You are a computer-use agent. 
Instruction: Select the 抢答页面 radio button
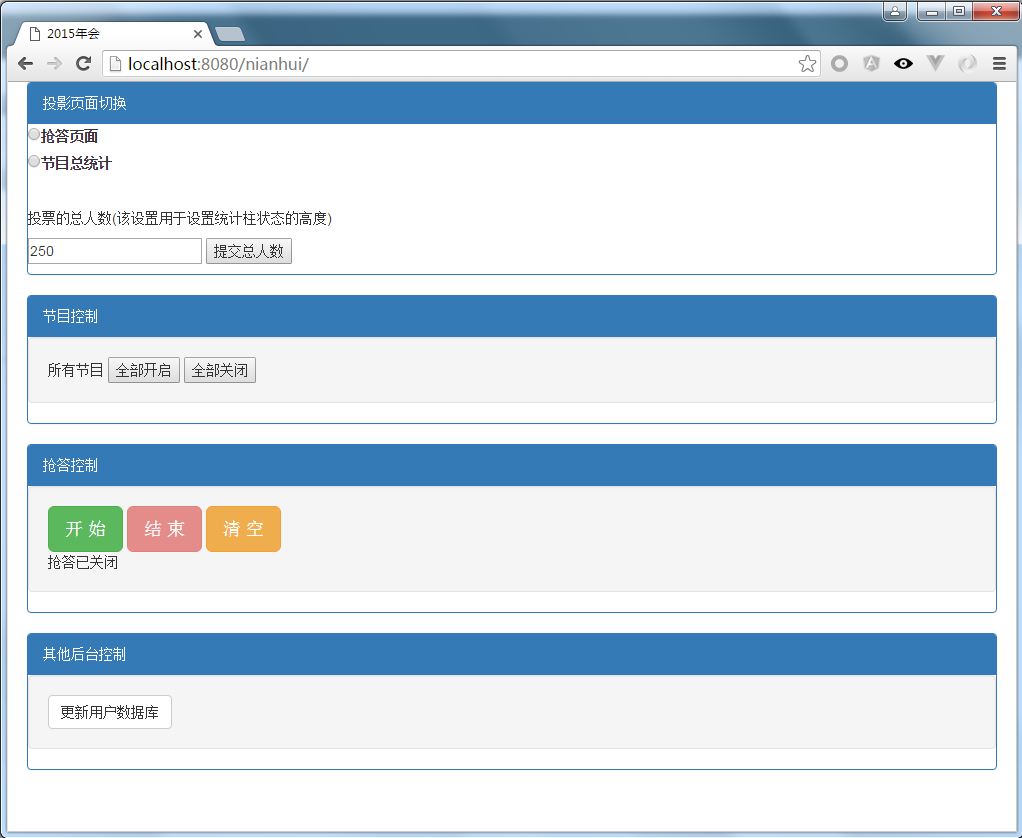coord(34,134)
